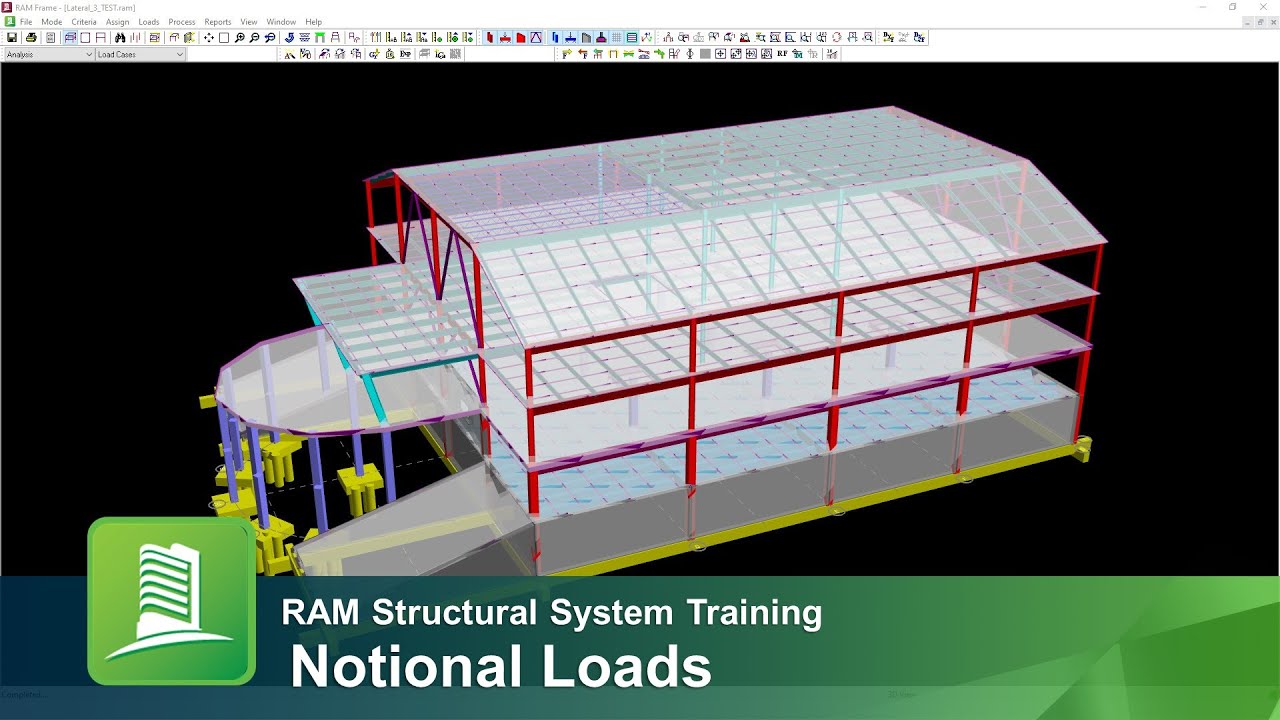Click the Zoom Out magnifier icon

254,37
